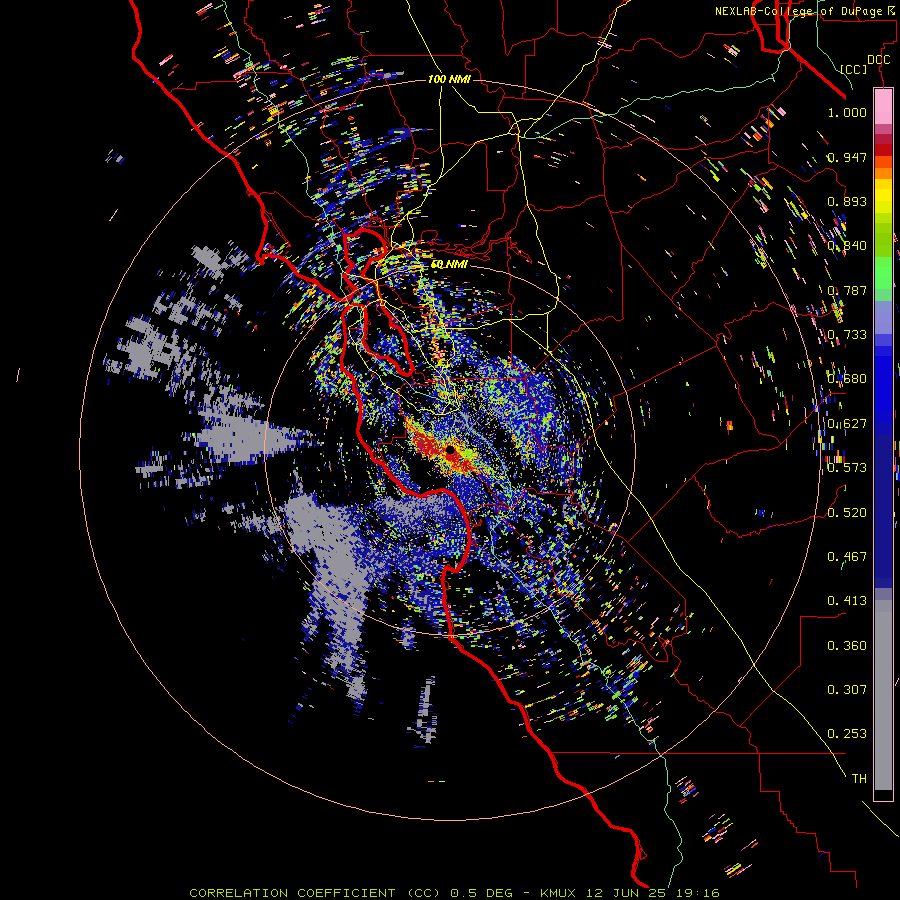Click the 0.520 scale value
Image resolution: width=900 pixels, height=900 pixels.
847,513
